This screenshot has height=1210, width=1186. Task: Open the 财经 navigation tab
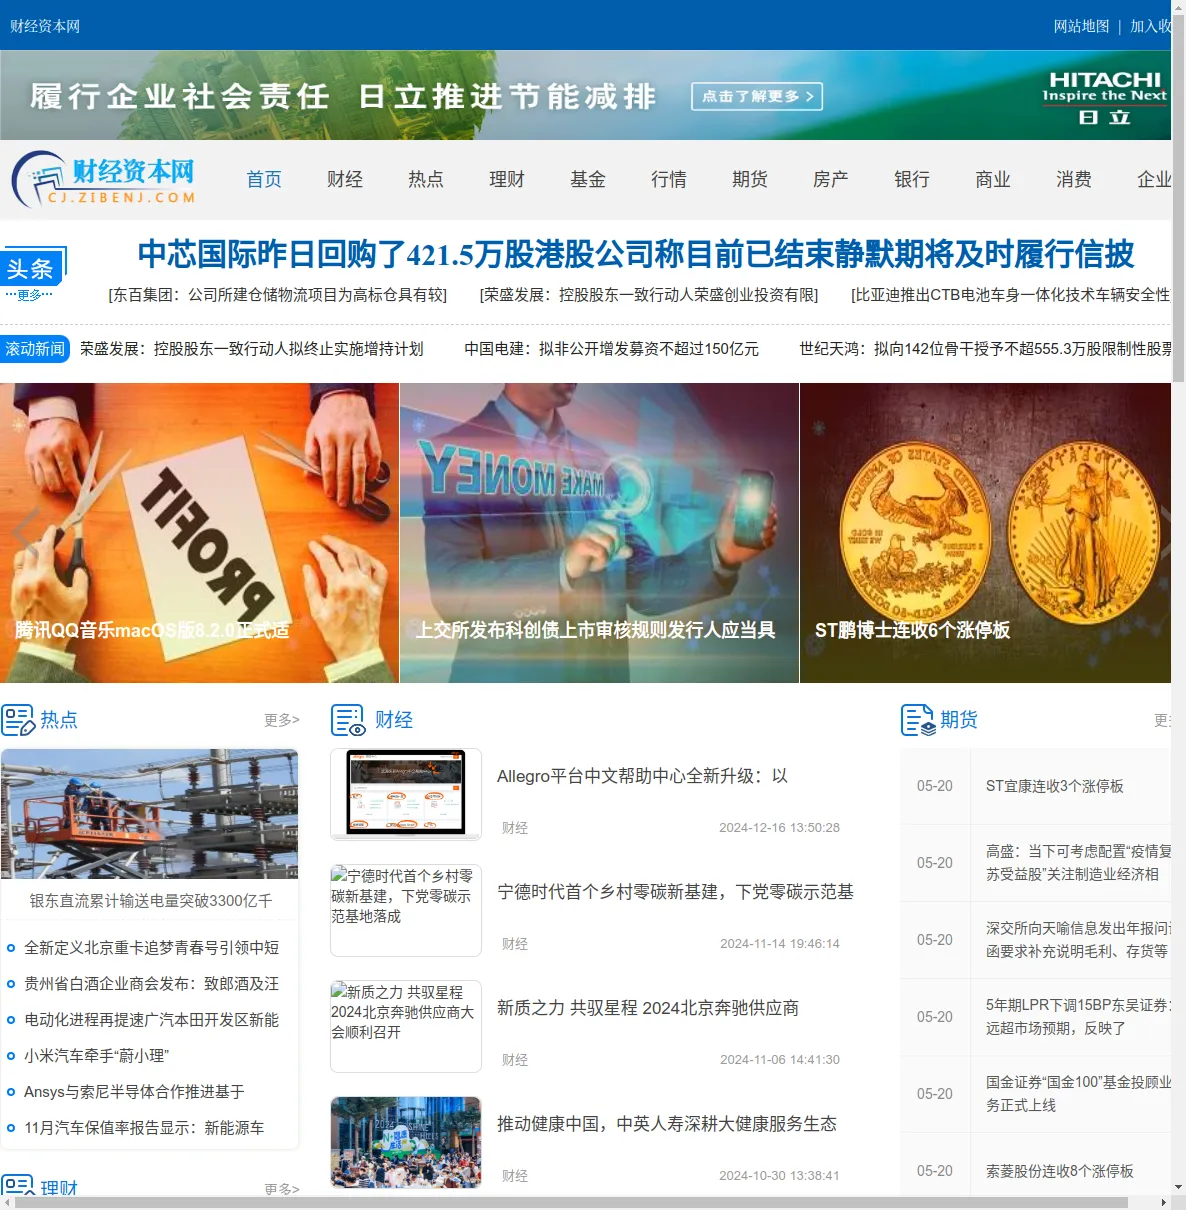click(345, 179)
